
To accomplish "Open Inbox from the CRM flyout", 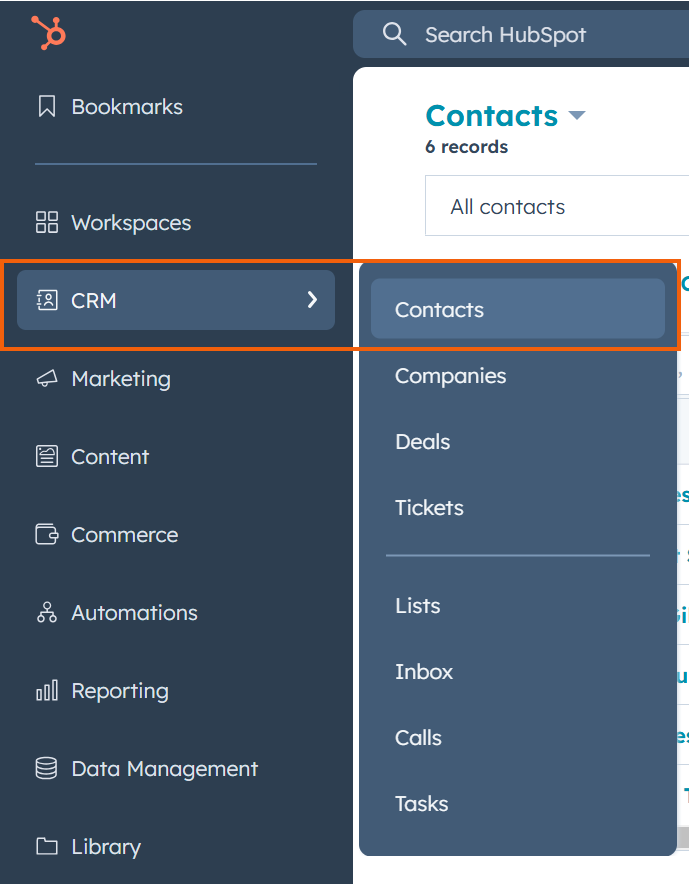I will coord(424,672).
